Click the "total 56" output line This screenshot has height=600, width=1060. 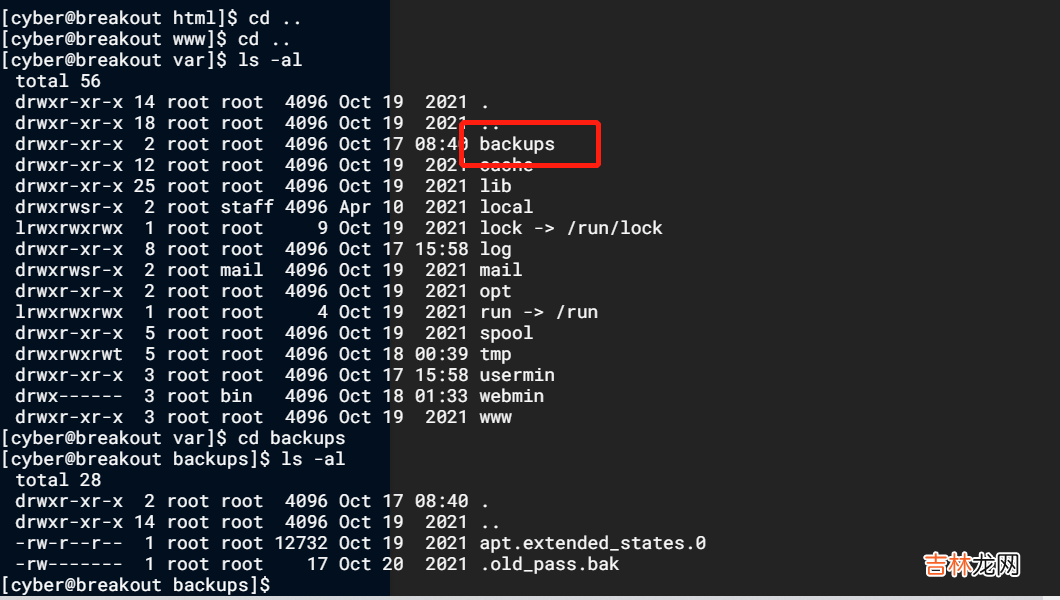[58, 81]
